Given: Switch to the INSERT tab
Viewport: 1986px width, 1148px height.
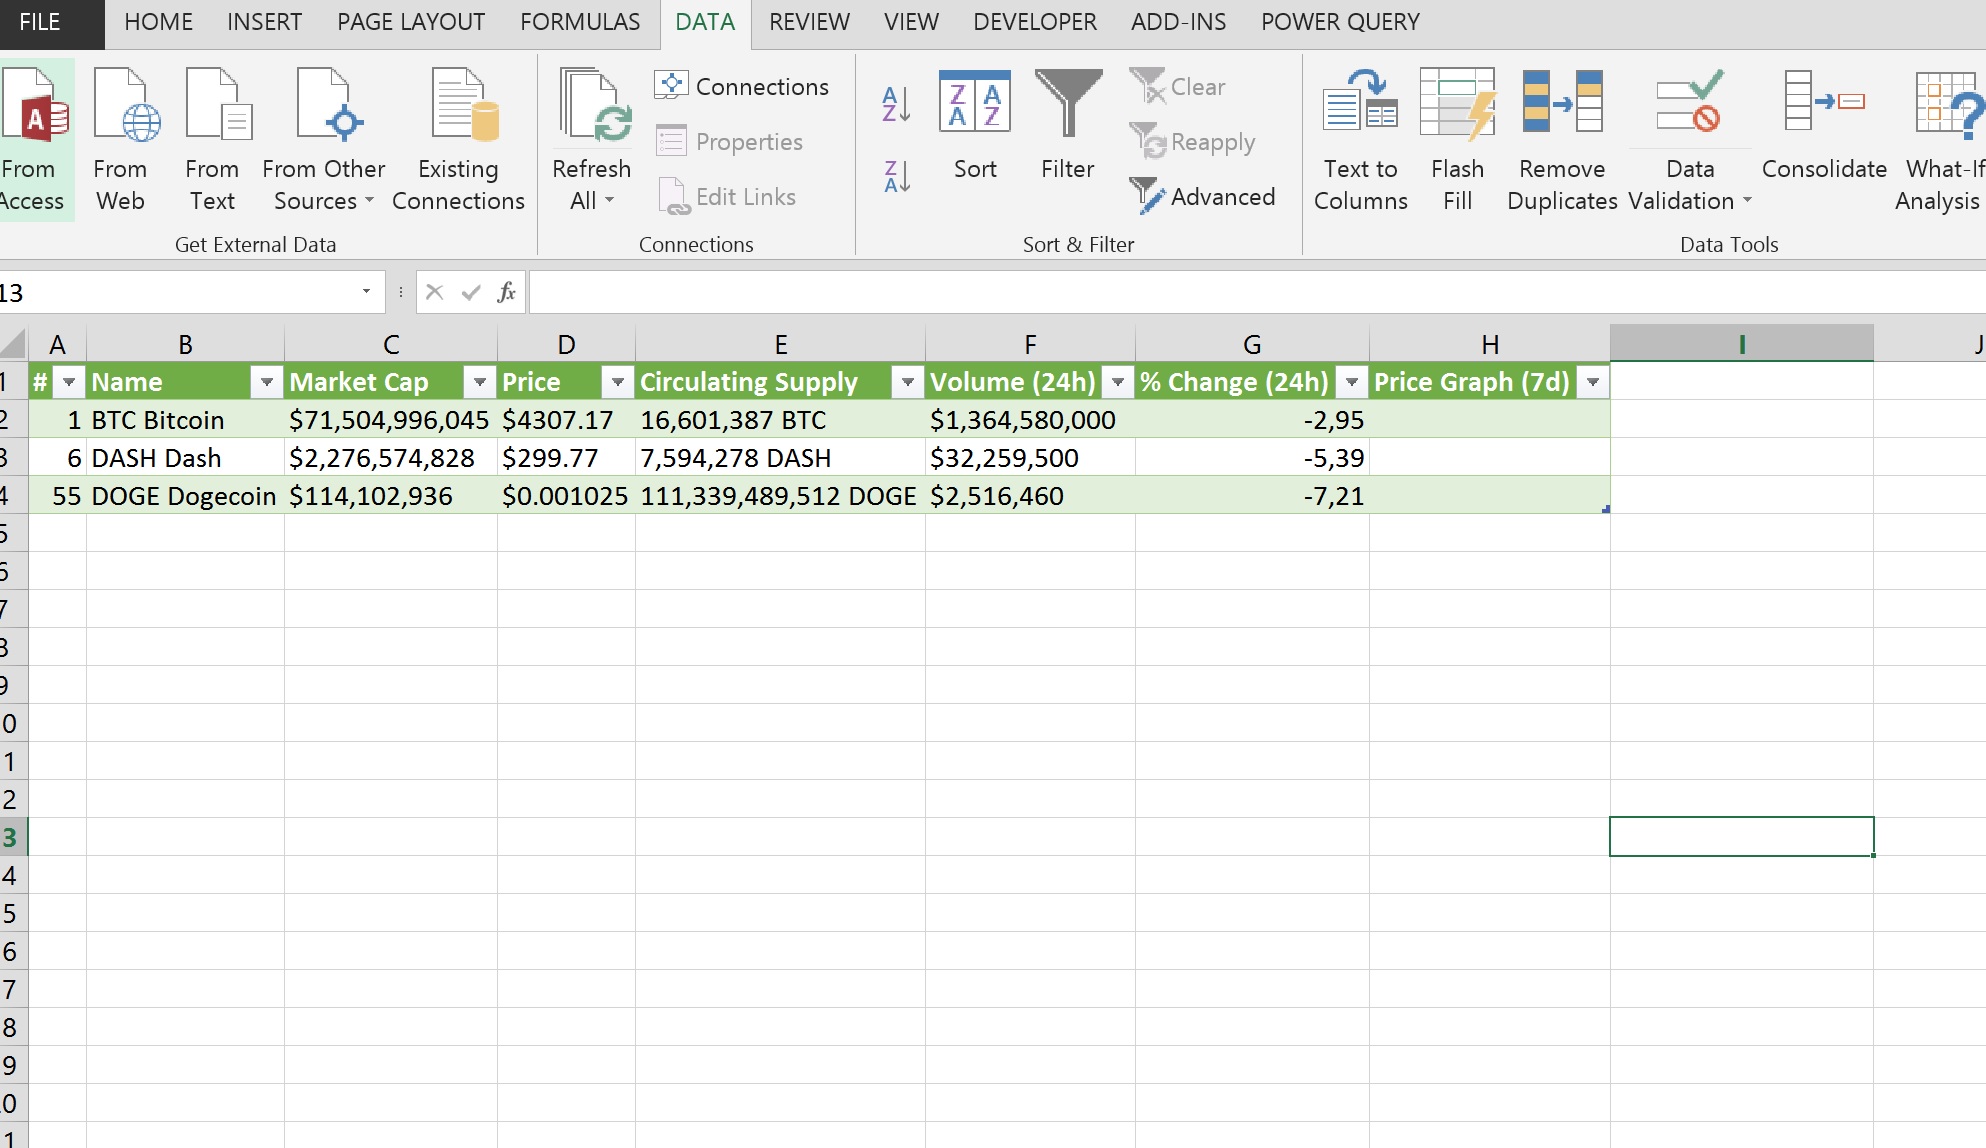Looking at the screenshot, I should (264, 22).
